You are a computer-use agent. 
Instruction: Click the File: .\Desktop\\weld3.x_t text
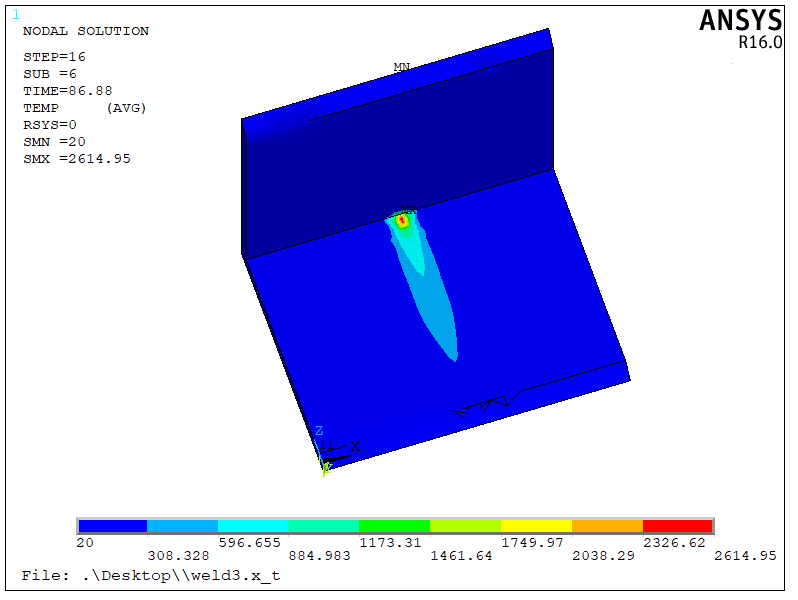pyautogui.click(x=151, y=576)
